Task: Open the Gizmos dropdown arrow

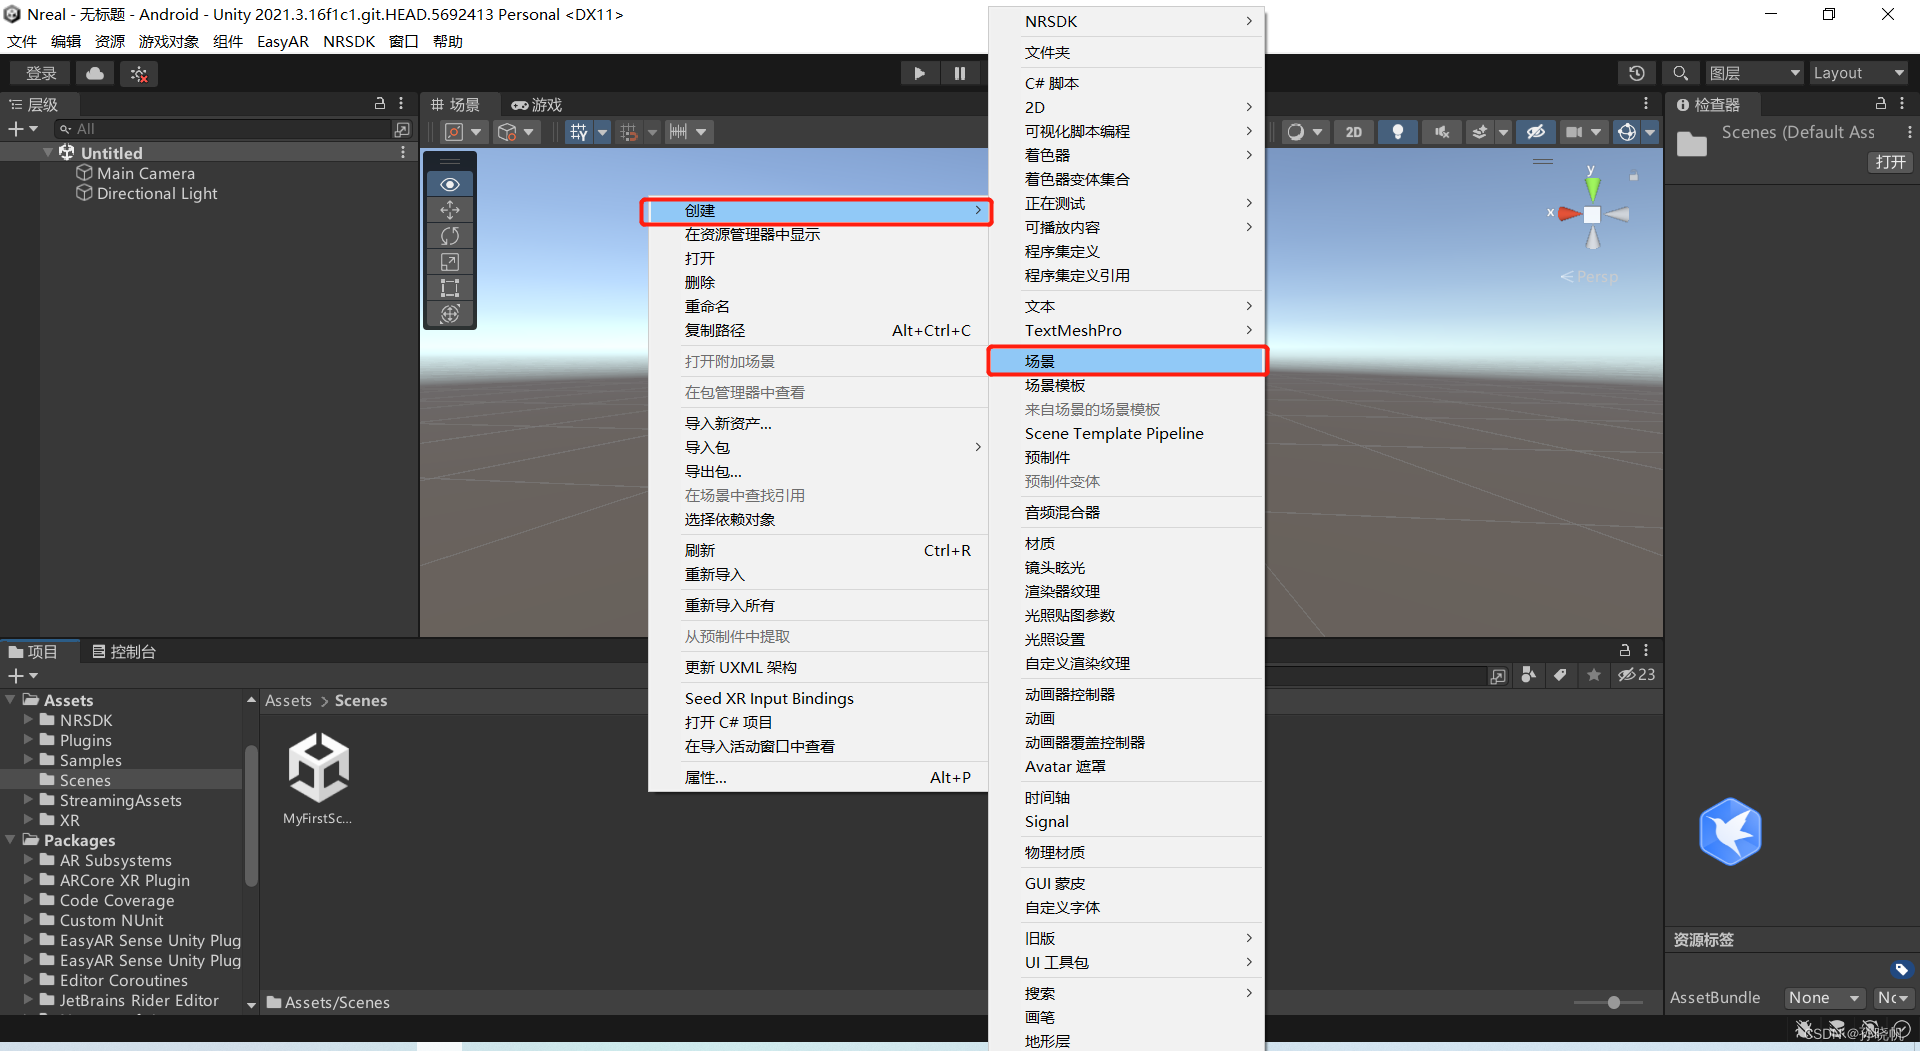Action: 1650,132
